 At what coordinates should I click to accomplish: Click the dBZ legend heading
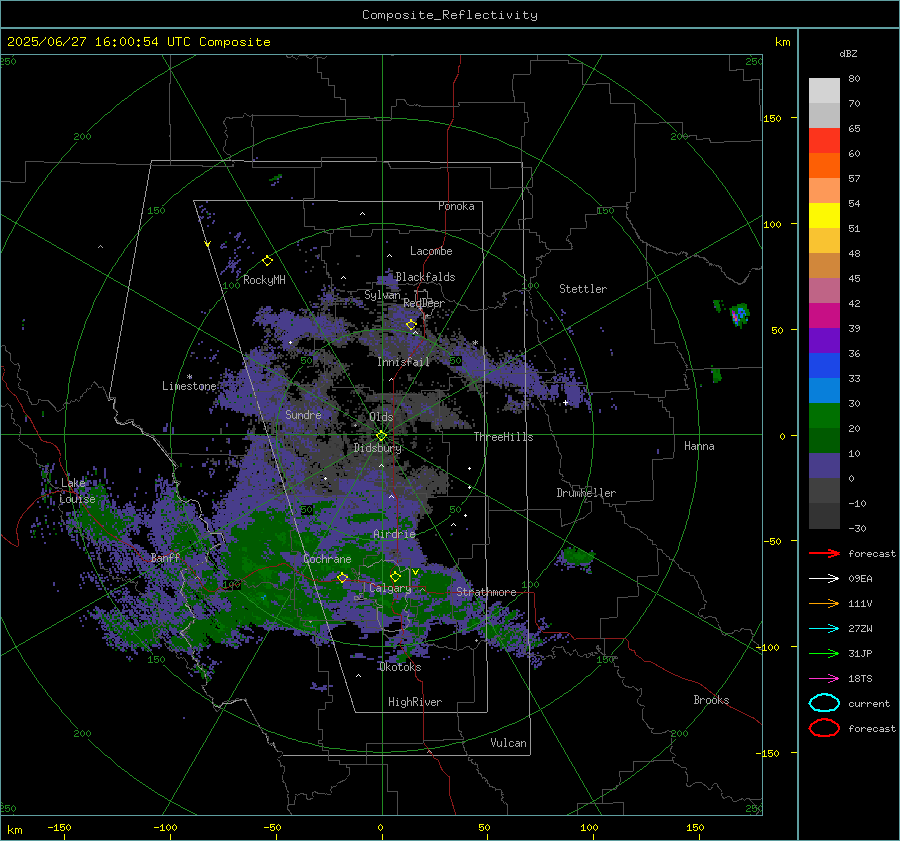point(848,53)
